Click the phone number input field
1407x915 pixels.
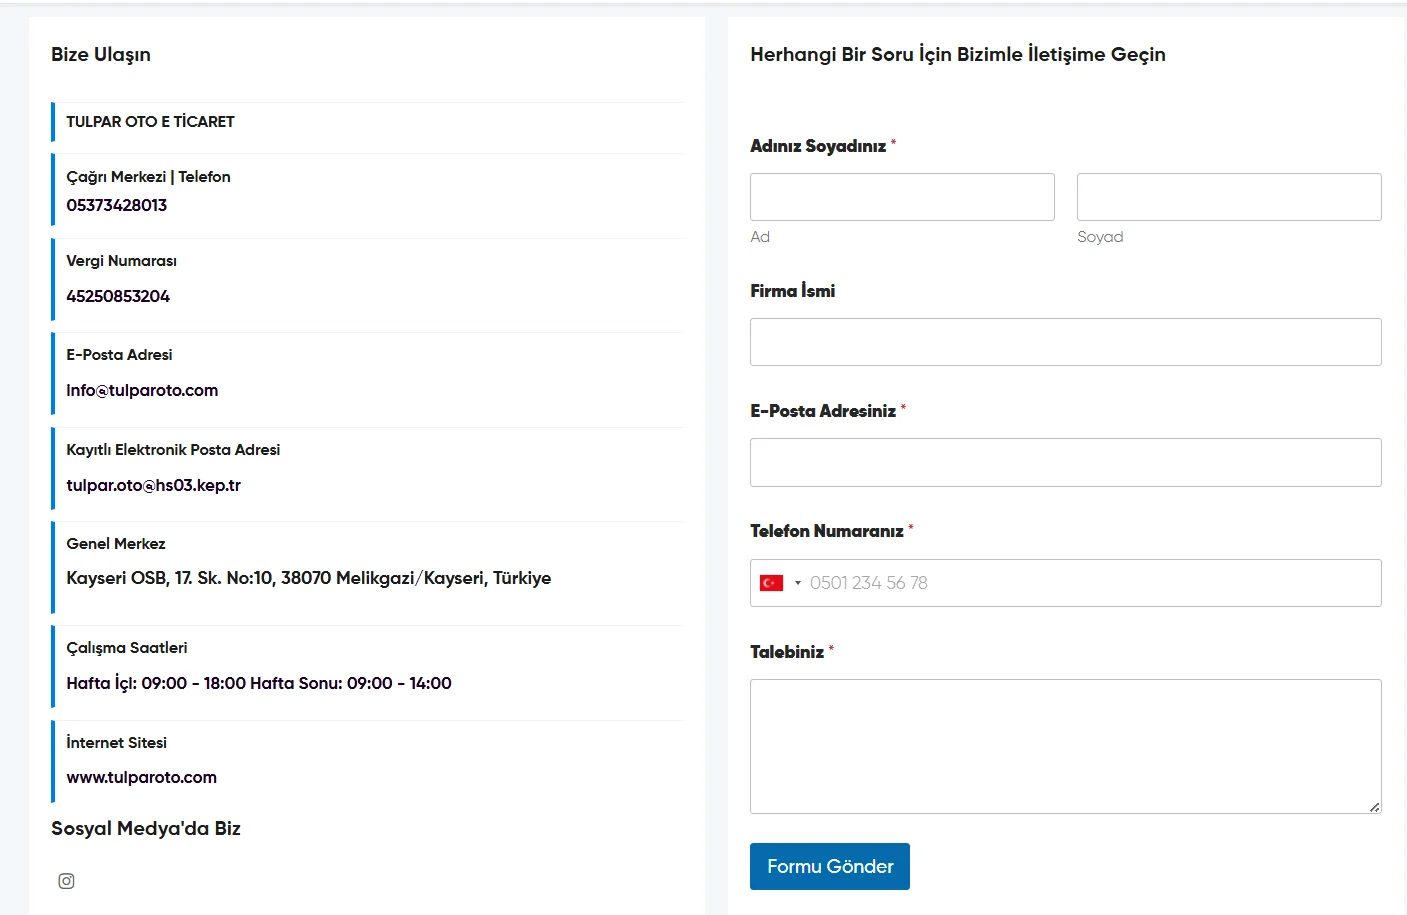(1090, 583)
